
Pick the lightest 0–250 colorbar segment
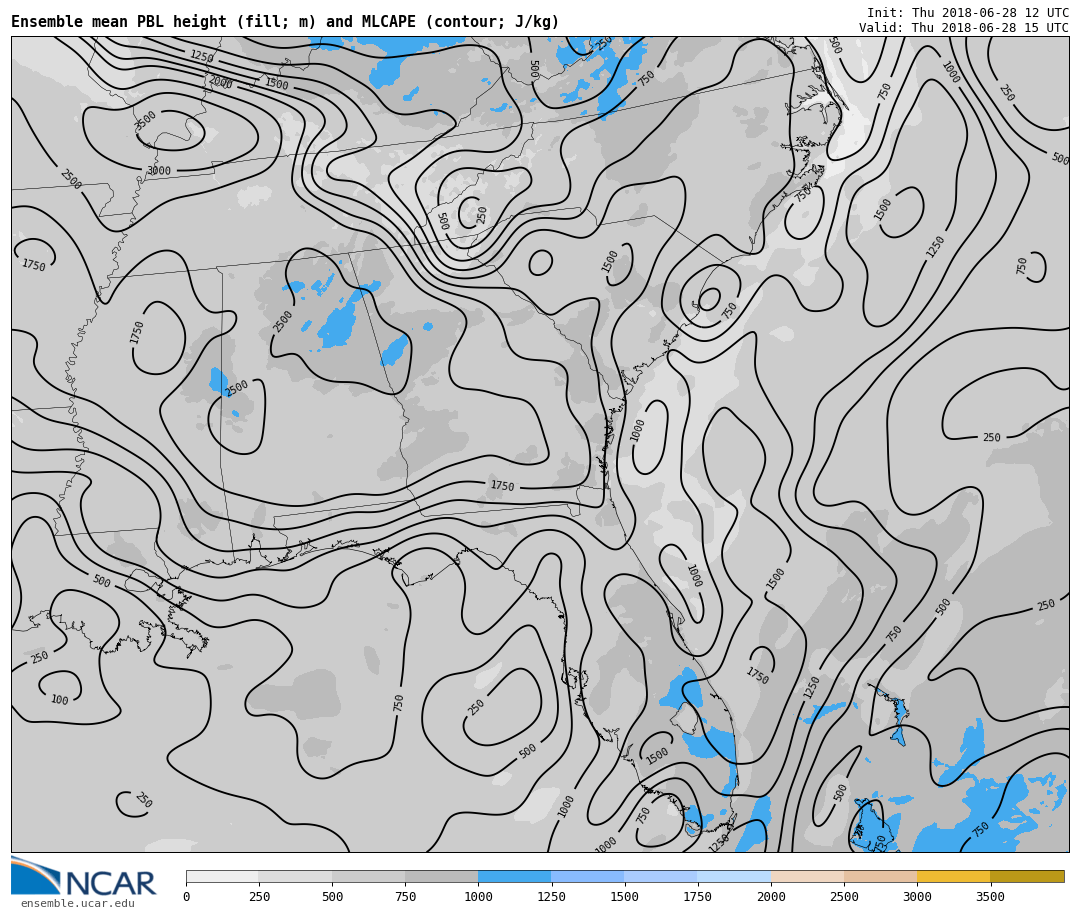click(222, 876)
